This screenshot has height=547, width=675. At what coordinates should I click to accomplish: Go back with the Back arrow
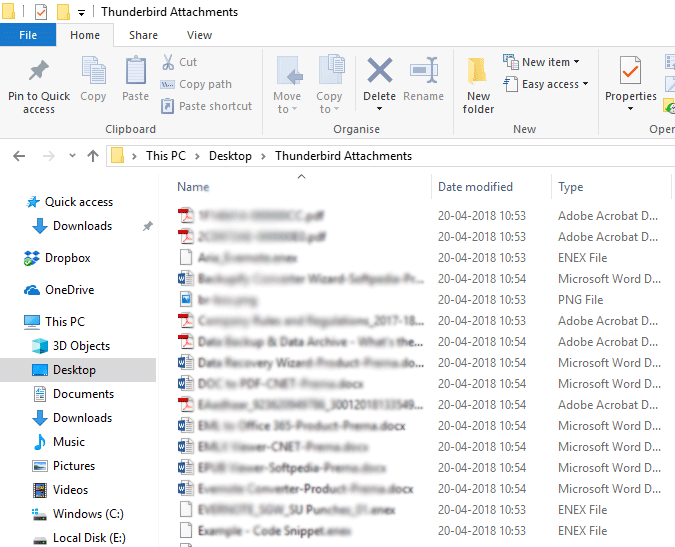(x=19, y=156)
